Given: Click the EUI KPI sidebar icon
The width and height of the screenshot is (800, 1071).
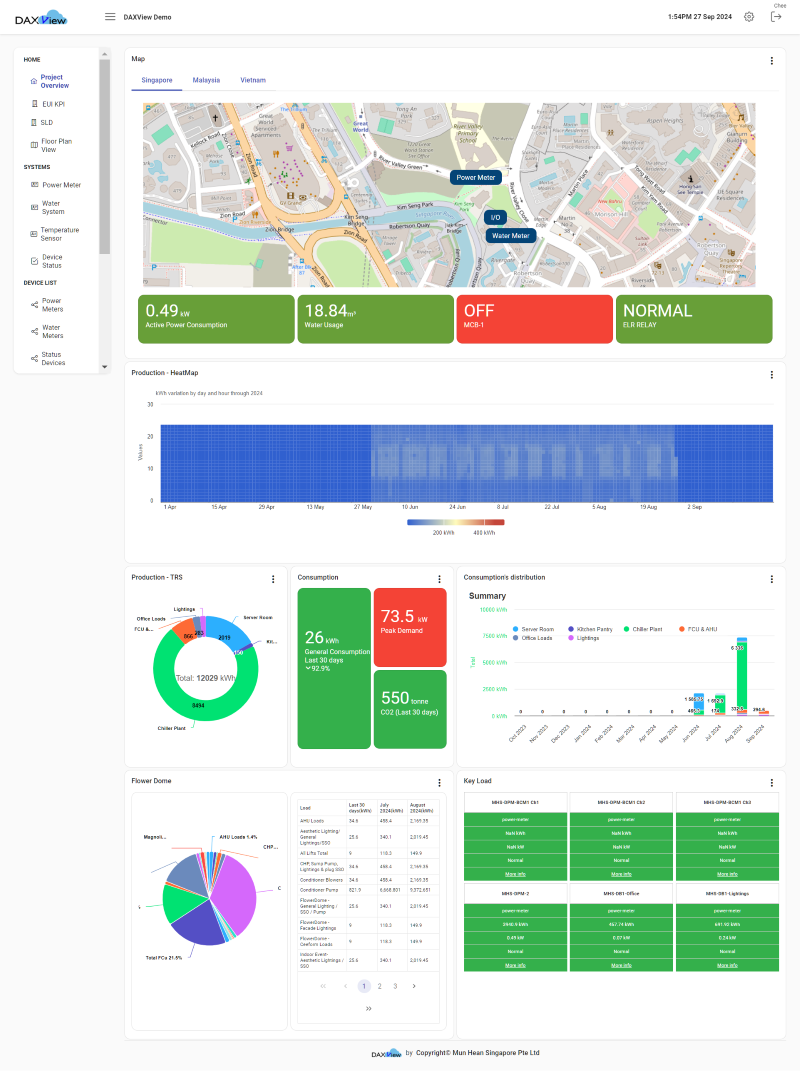Looking at the screenshot, I should pos(34,104).
